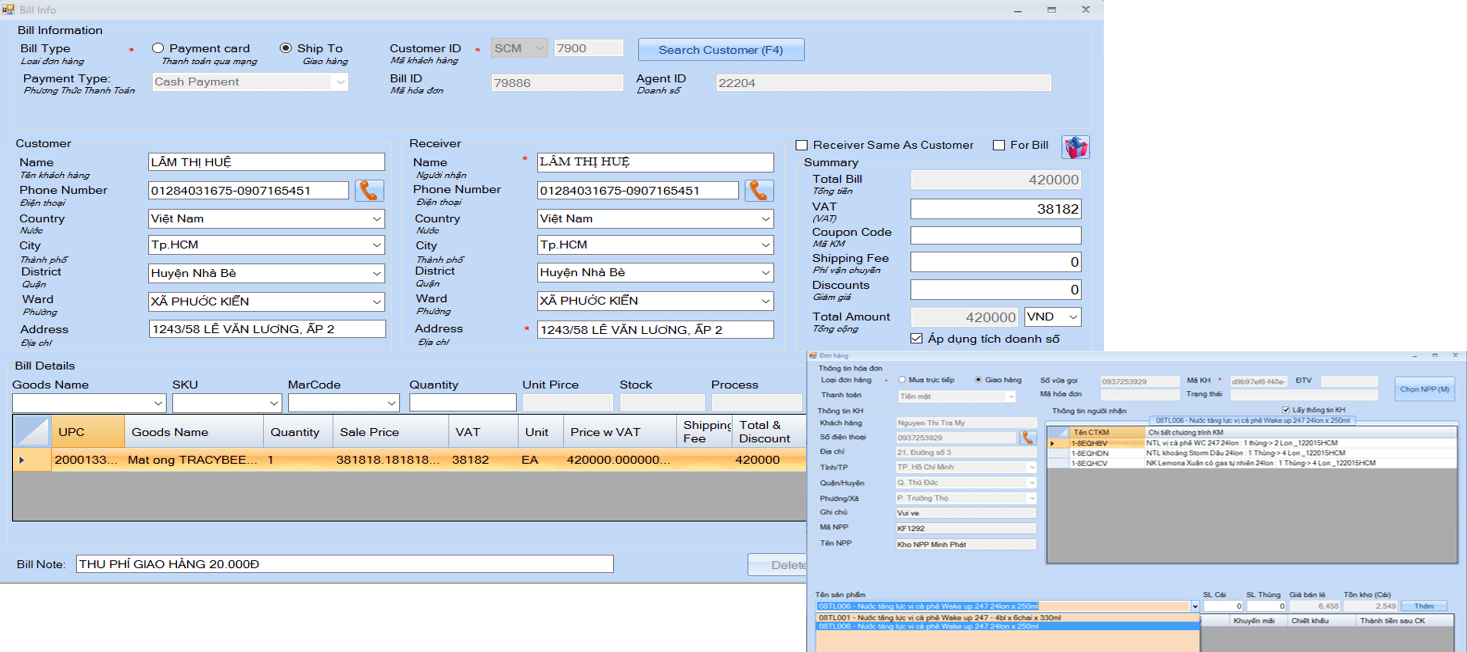Call customer using phone icon in Customer section
The image size is (1467, 652).
tap(369, 190)
